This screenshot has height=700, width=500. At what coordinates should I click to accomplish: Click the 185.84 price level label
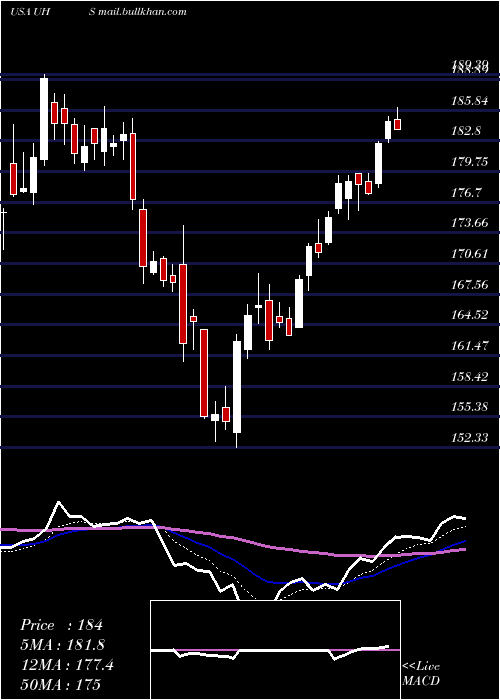pyautogui.click(x=469, y=101)
